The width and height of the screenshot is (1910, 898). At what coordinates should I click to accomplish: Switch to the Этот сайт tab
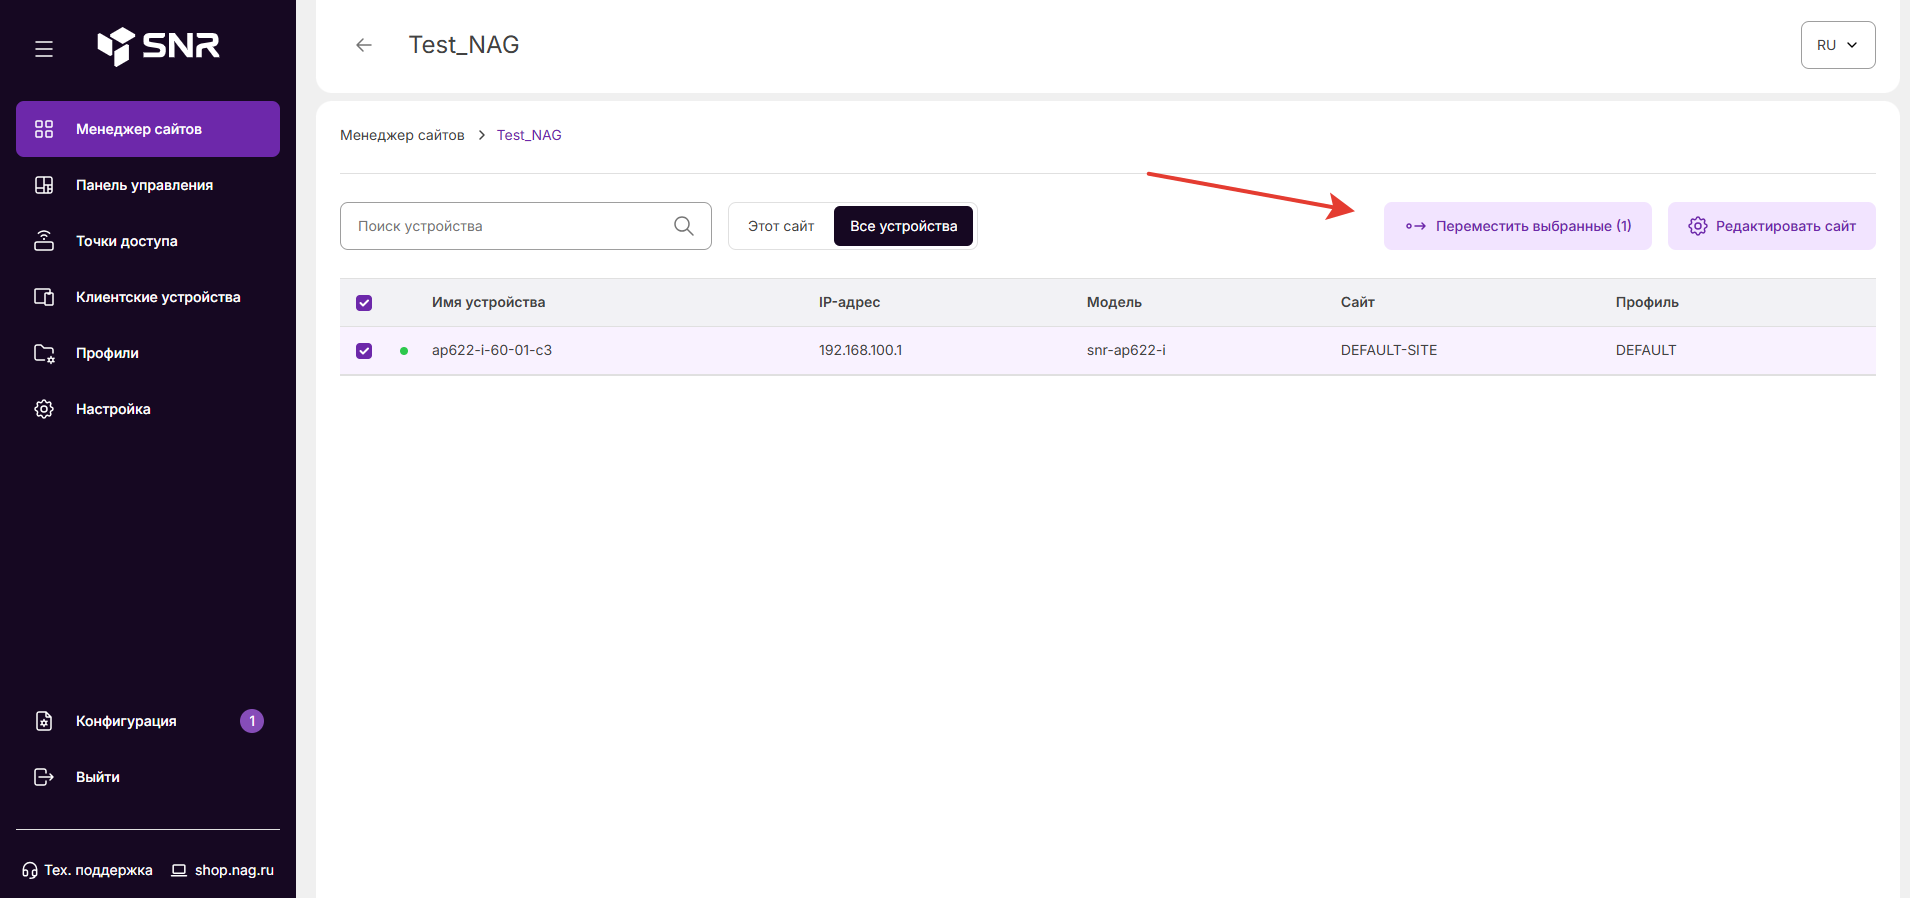point(781,226)
